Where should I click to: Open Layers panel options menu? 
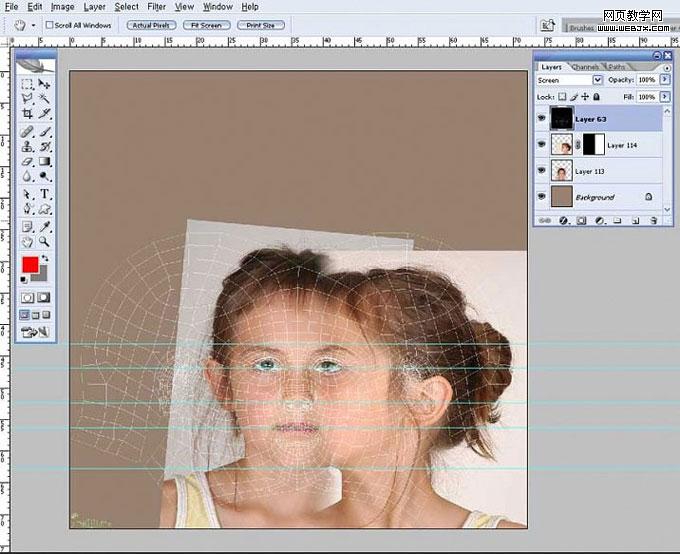[667, 68]
